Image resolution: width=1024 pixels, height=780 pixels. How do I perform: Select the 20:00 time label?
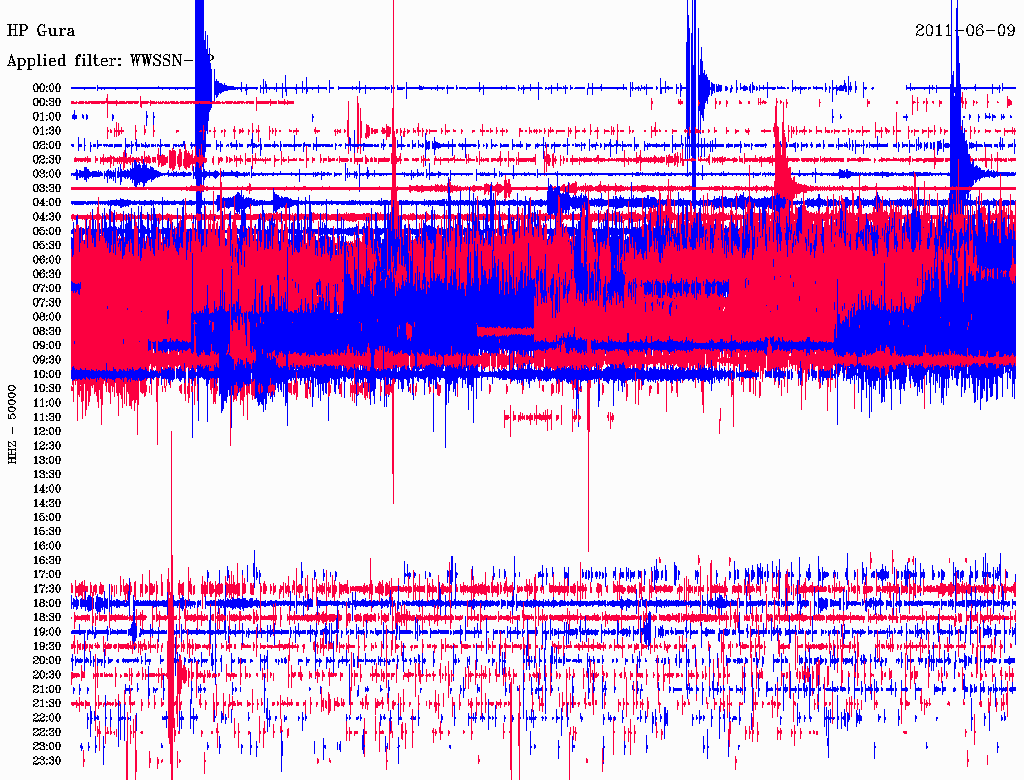click(47, 660)
